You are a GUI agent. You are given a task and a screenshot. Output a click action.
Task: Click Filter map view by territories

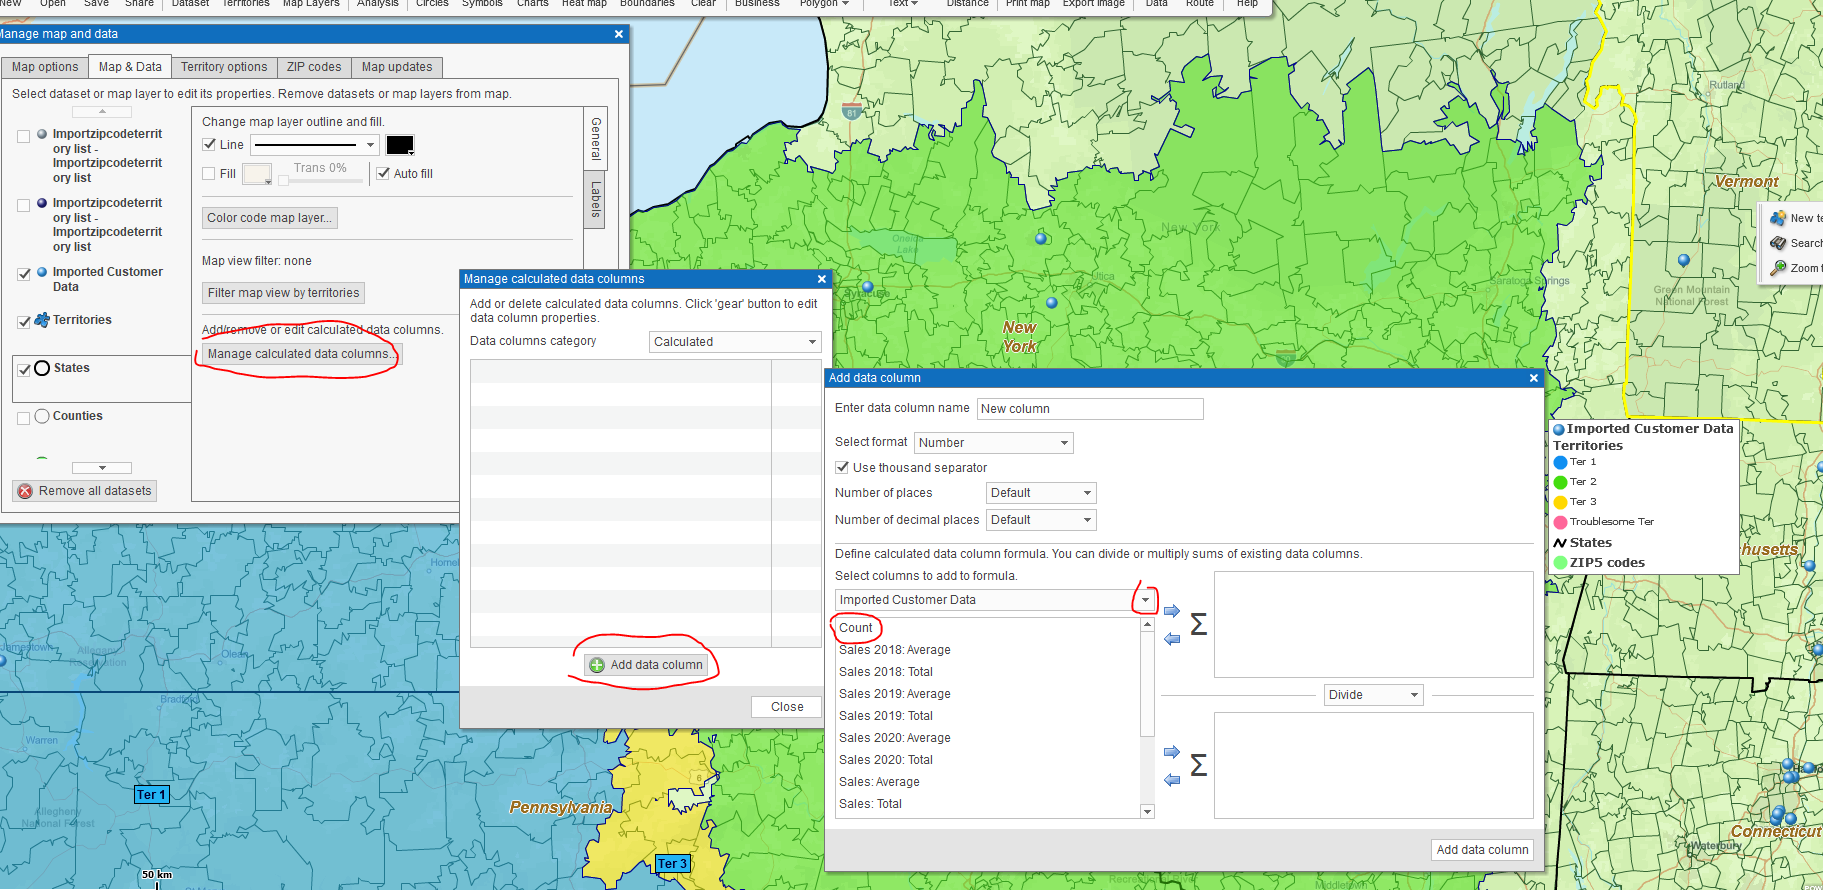pos(283,293)
